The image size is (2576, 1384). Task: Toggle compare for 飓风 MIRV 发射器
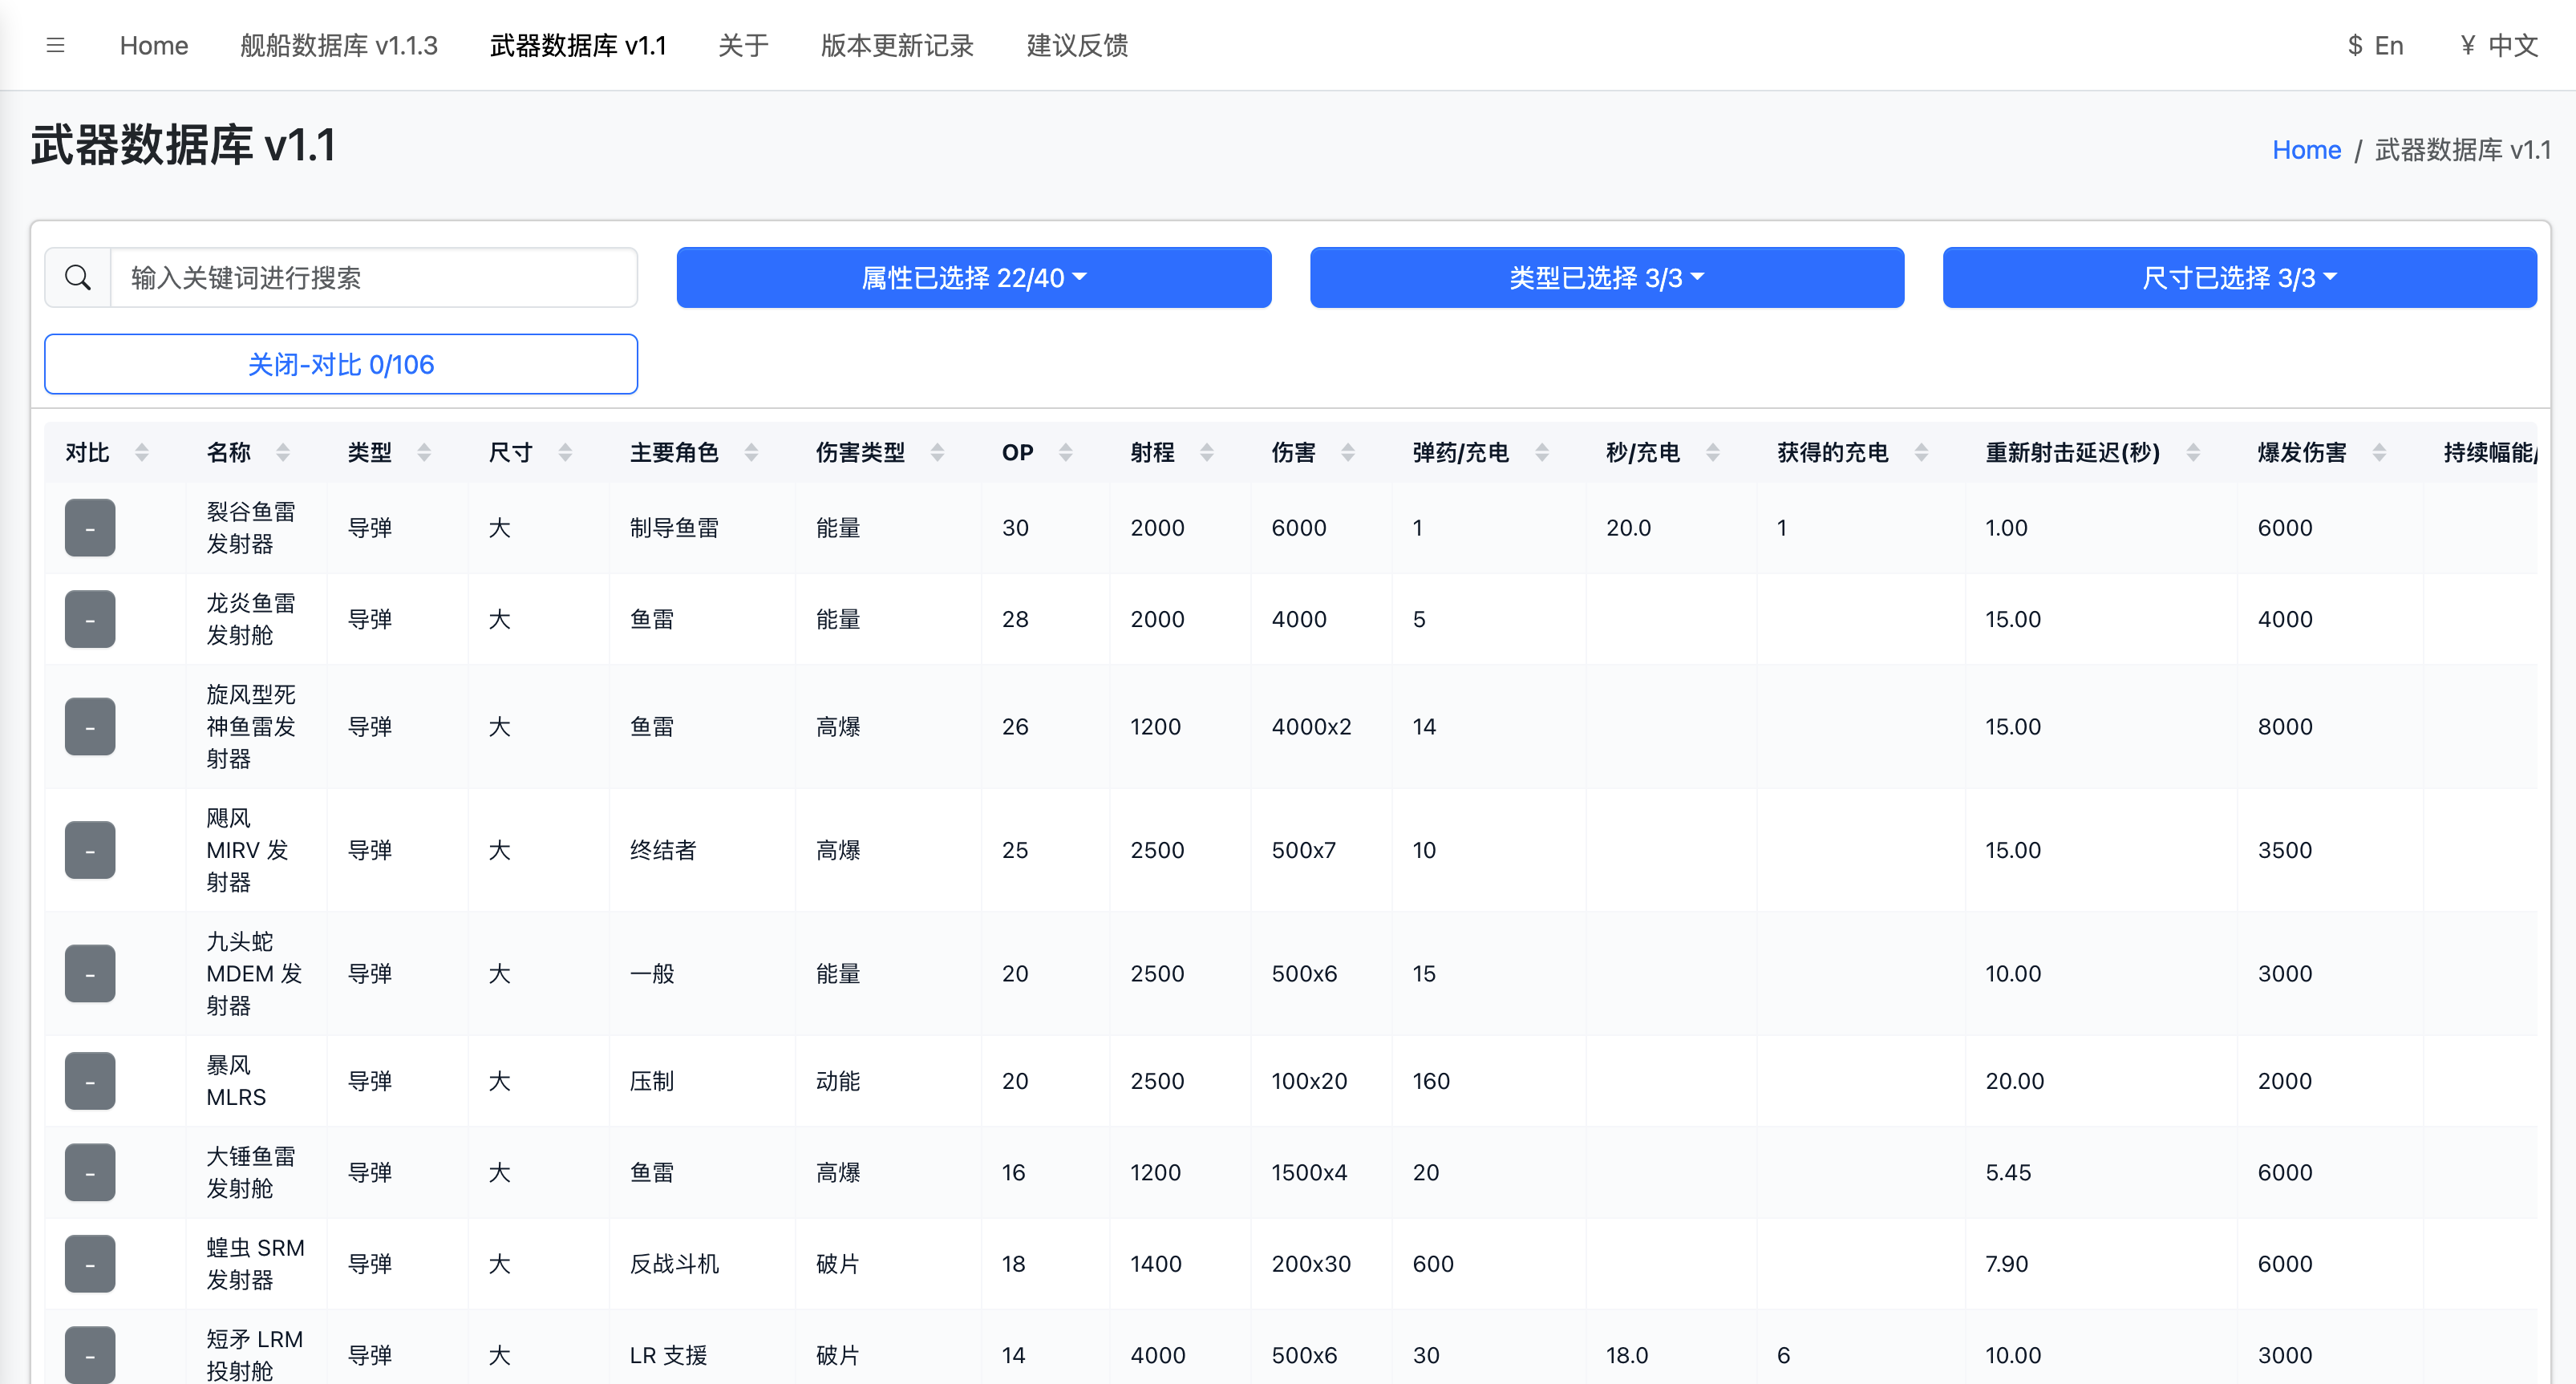(x=89, y=850)
